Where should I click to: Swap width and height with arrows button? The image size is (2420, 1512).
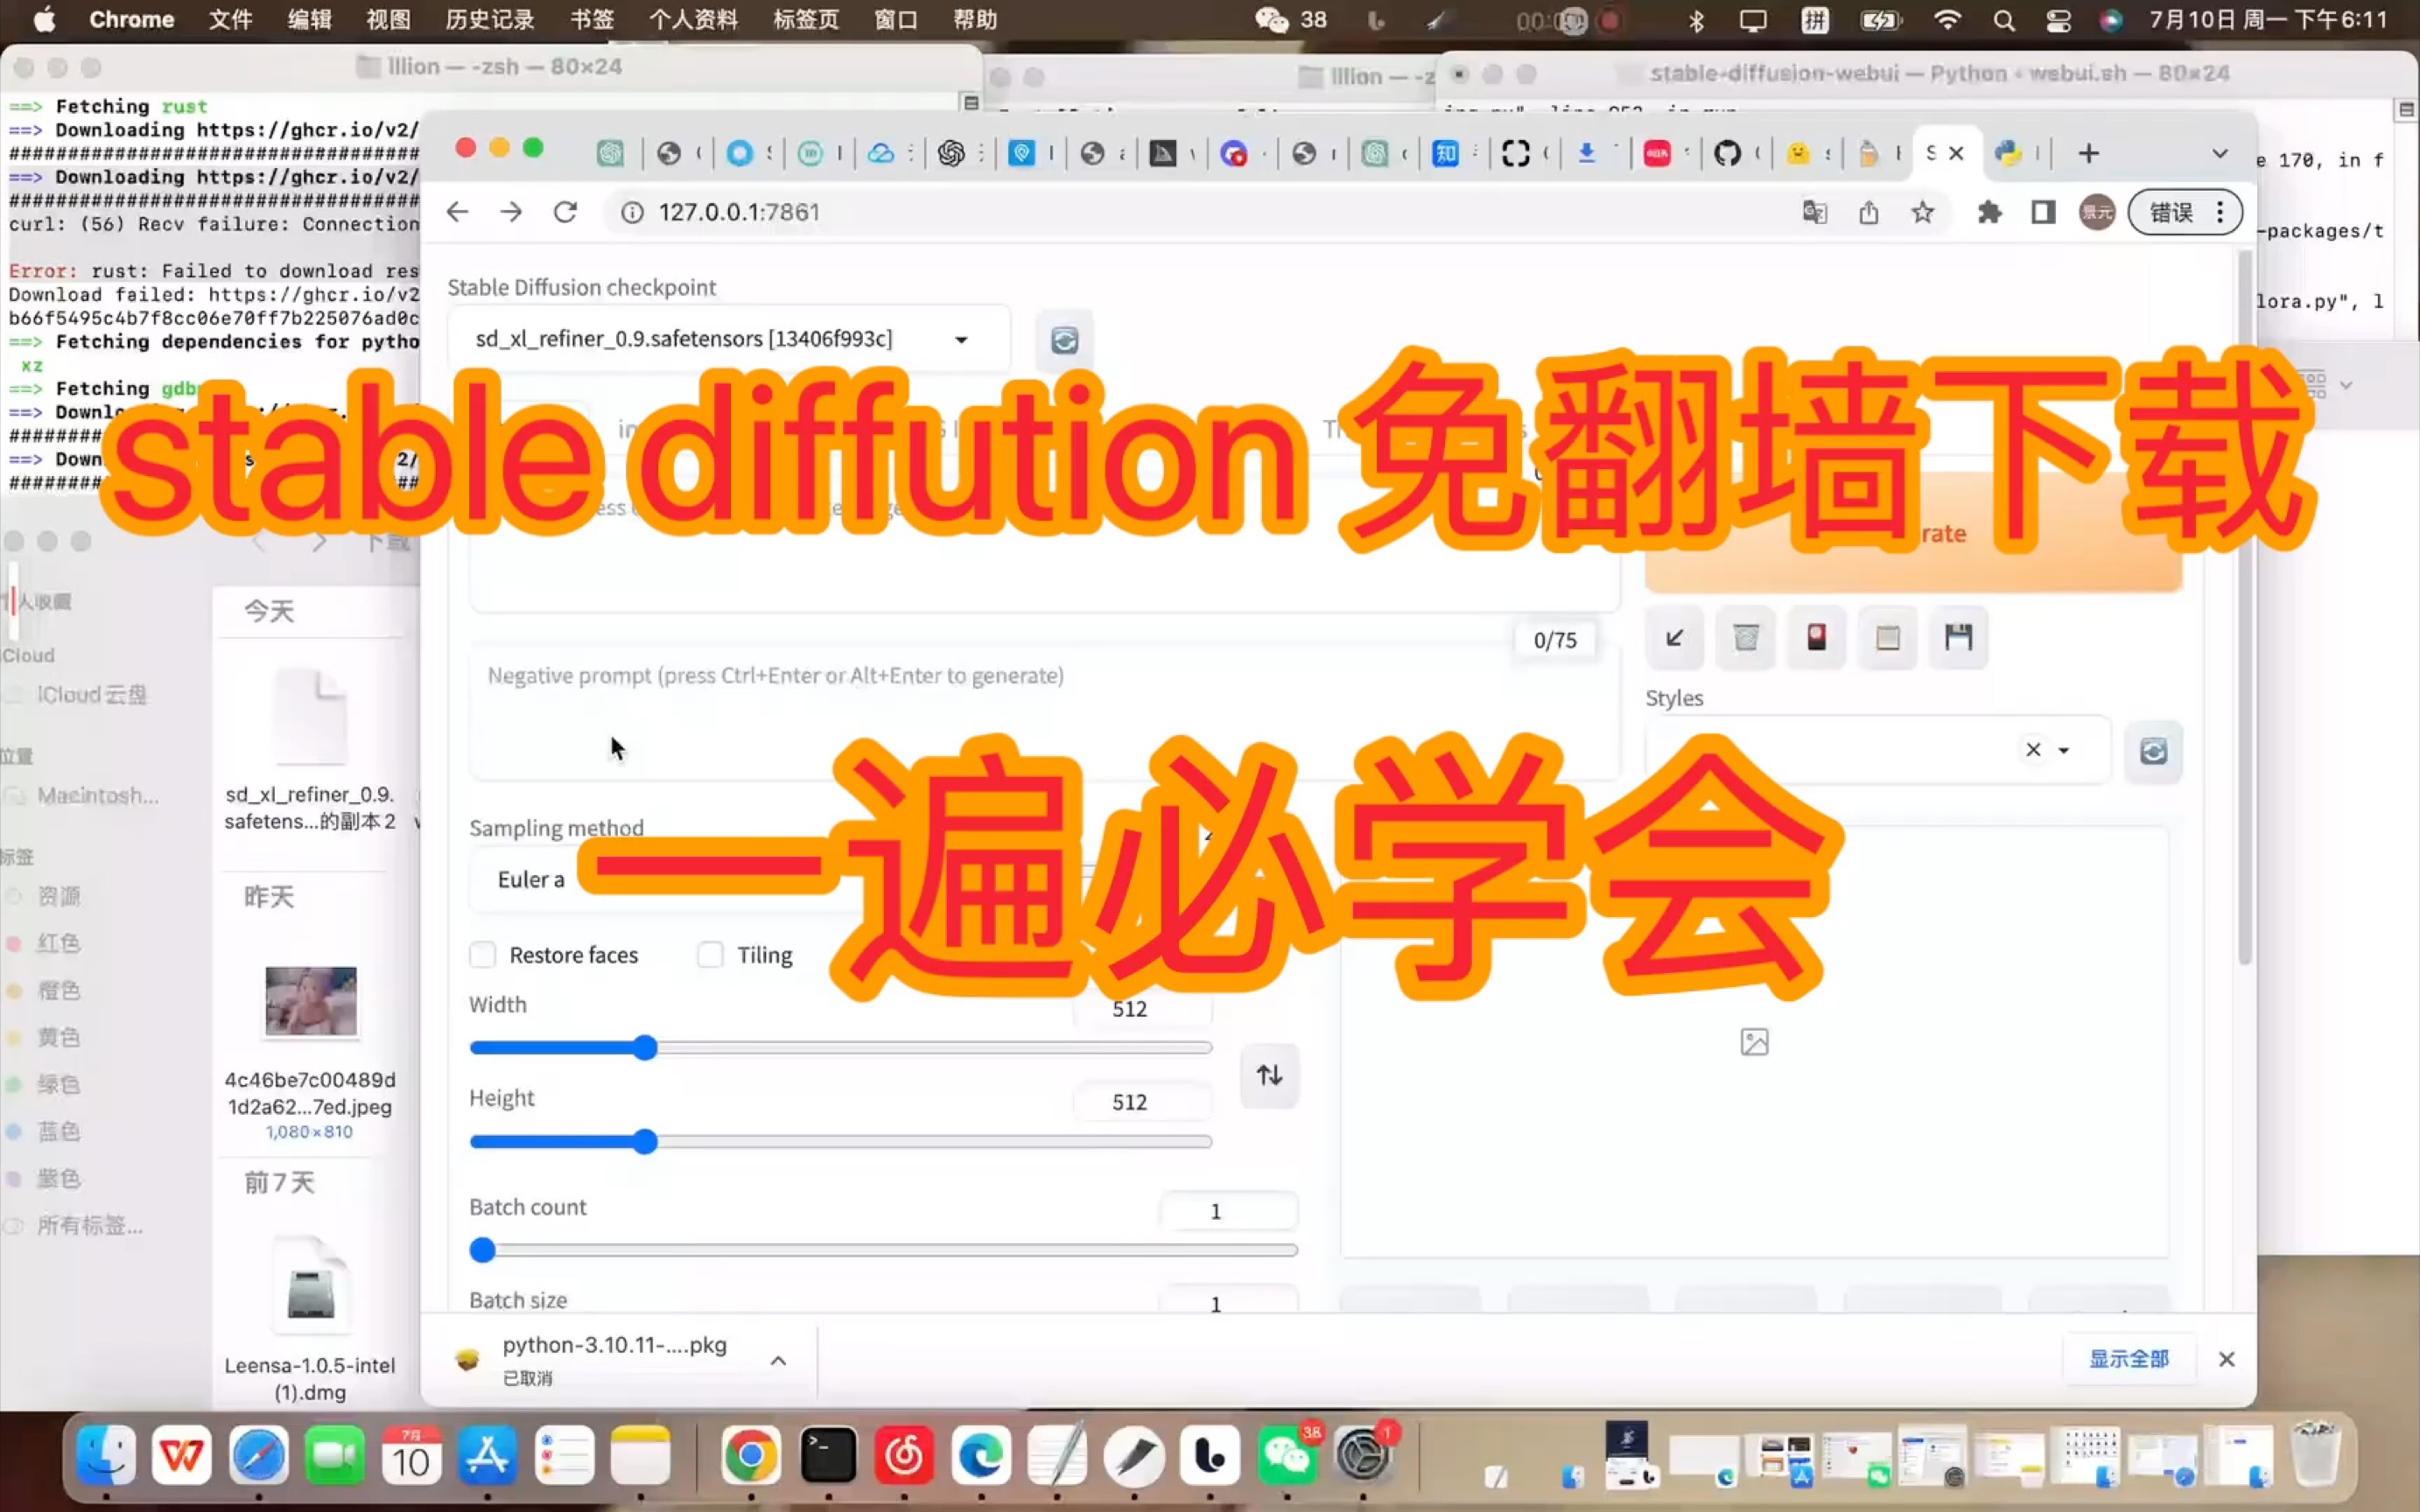[x=1269, y=1075]
